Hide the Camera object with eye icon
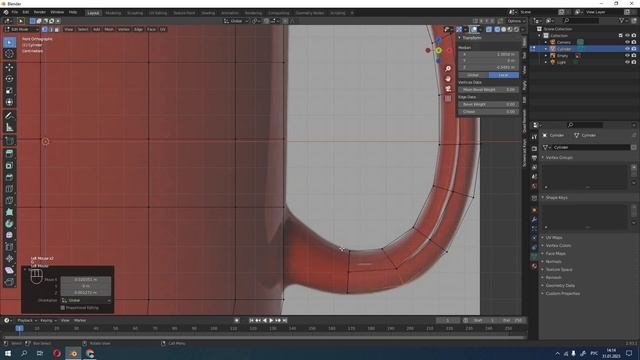The width and height of the screenshot is (640, 360). 627,42
